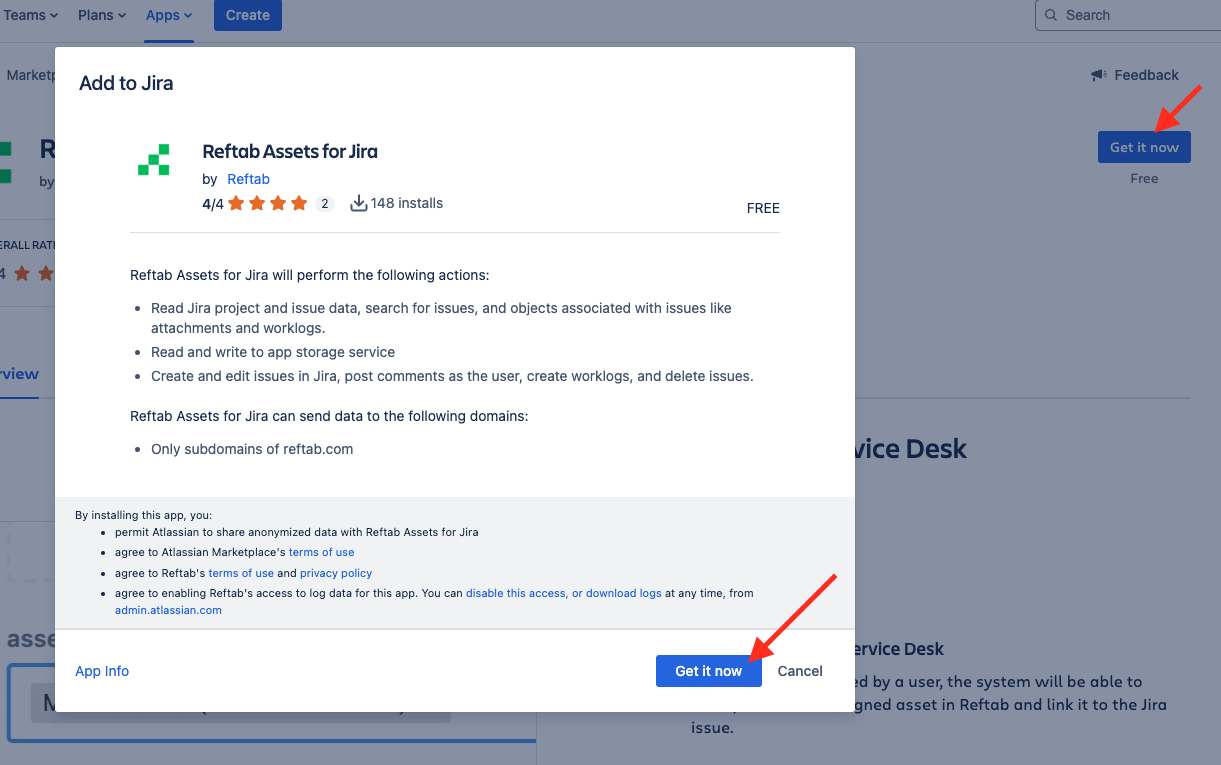This screenshot has width=1221, height=765.
Task: Open the admin.atlassian.com link
Action: click(x=168, y=610)
